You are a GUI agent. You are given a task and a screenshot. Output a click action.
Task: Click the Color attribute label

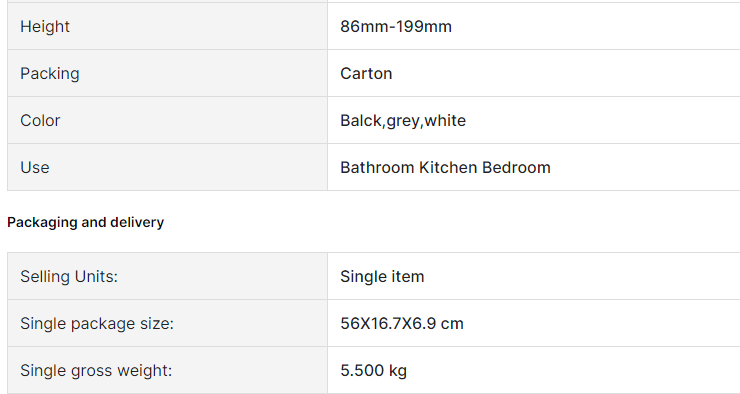coord(40,121)
